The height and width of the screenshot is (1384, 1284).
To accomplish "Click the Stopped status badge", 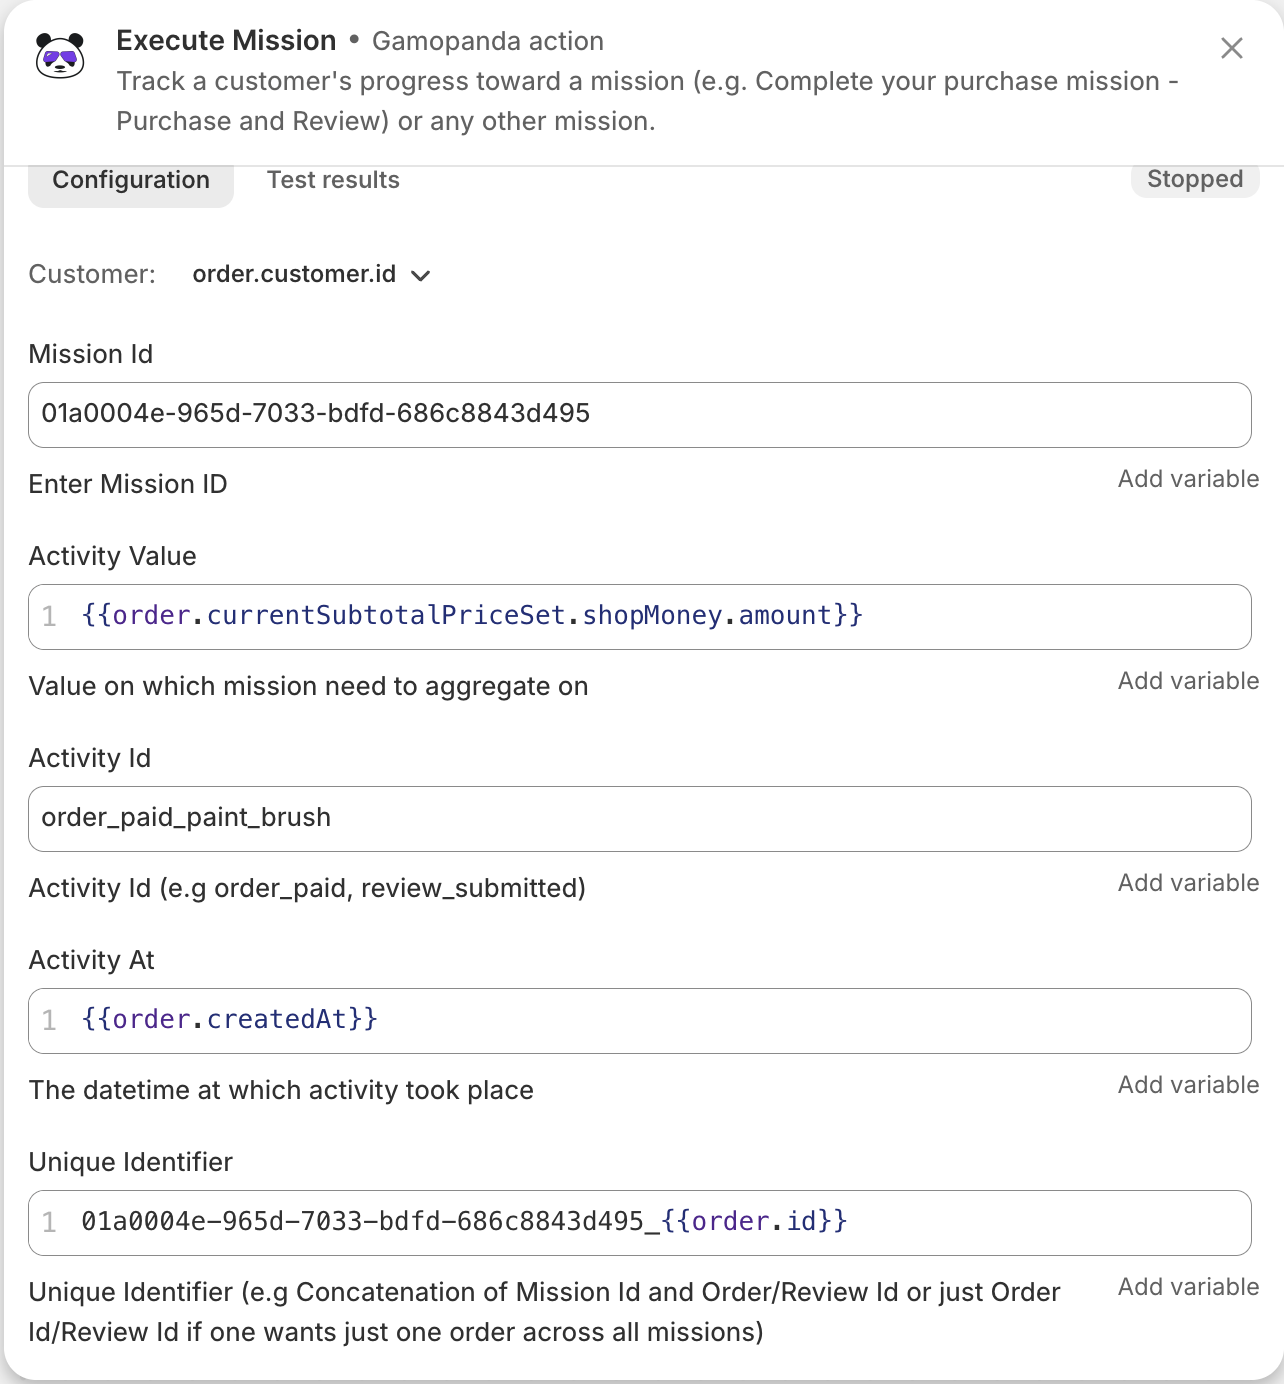I will (x=1195, y=179).
